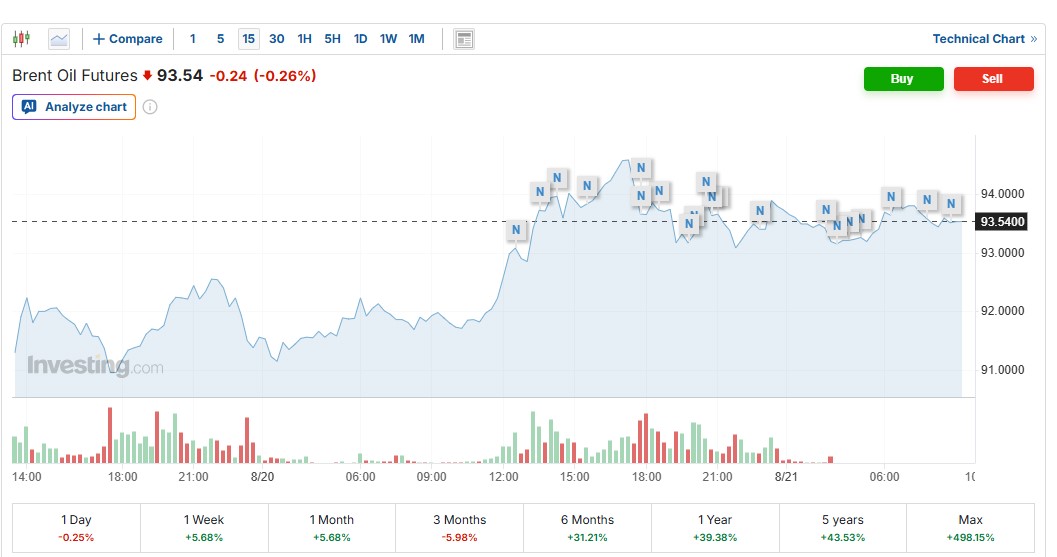Screen dimensions: 1057x557
Task: Click the 93.5400 current price label
Action: [1002, 222]
